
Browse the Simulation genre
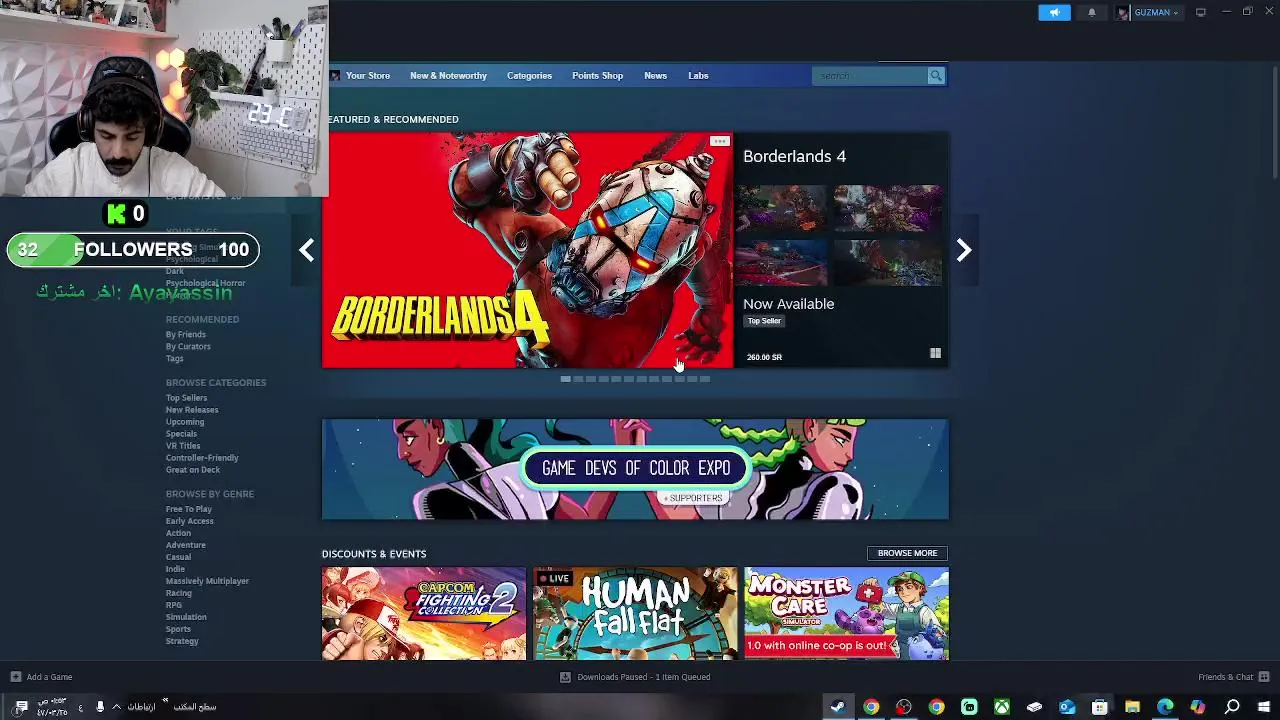186,617
